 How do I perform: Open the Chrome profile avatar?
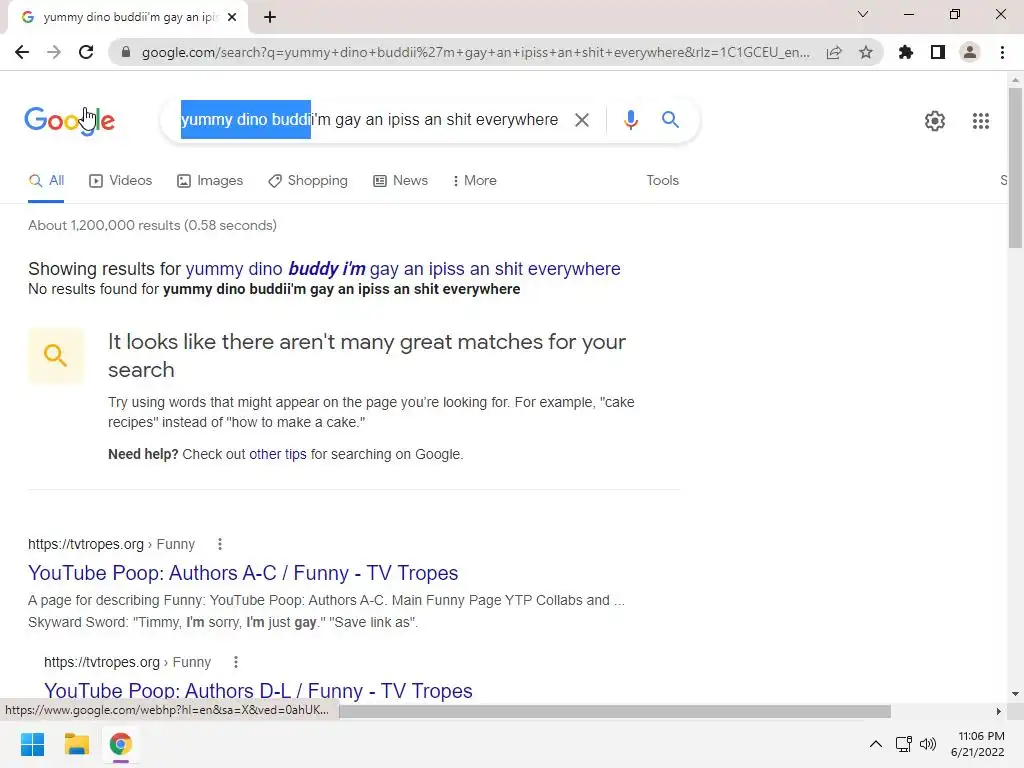coord(970,52)
